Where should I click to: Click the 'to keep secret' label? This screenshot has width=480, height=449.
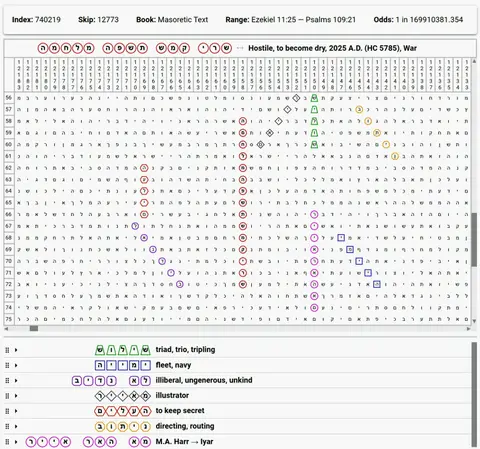click(x=180, y=411)
